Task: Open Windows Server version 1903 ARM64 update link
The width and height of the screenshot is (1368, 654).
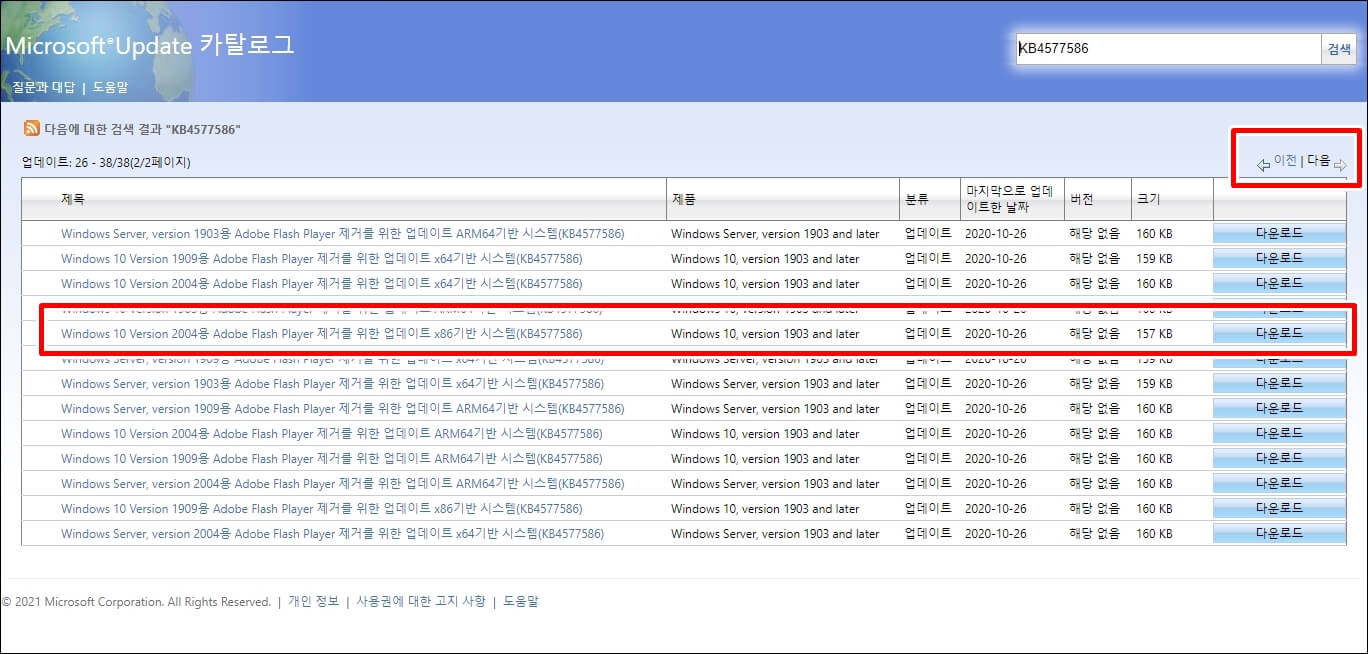Action: click(x=342, y=233)
